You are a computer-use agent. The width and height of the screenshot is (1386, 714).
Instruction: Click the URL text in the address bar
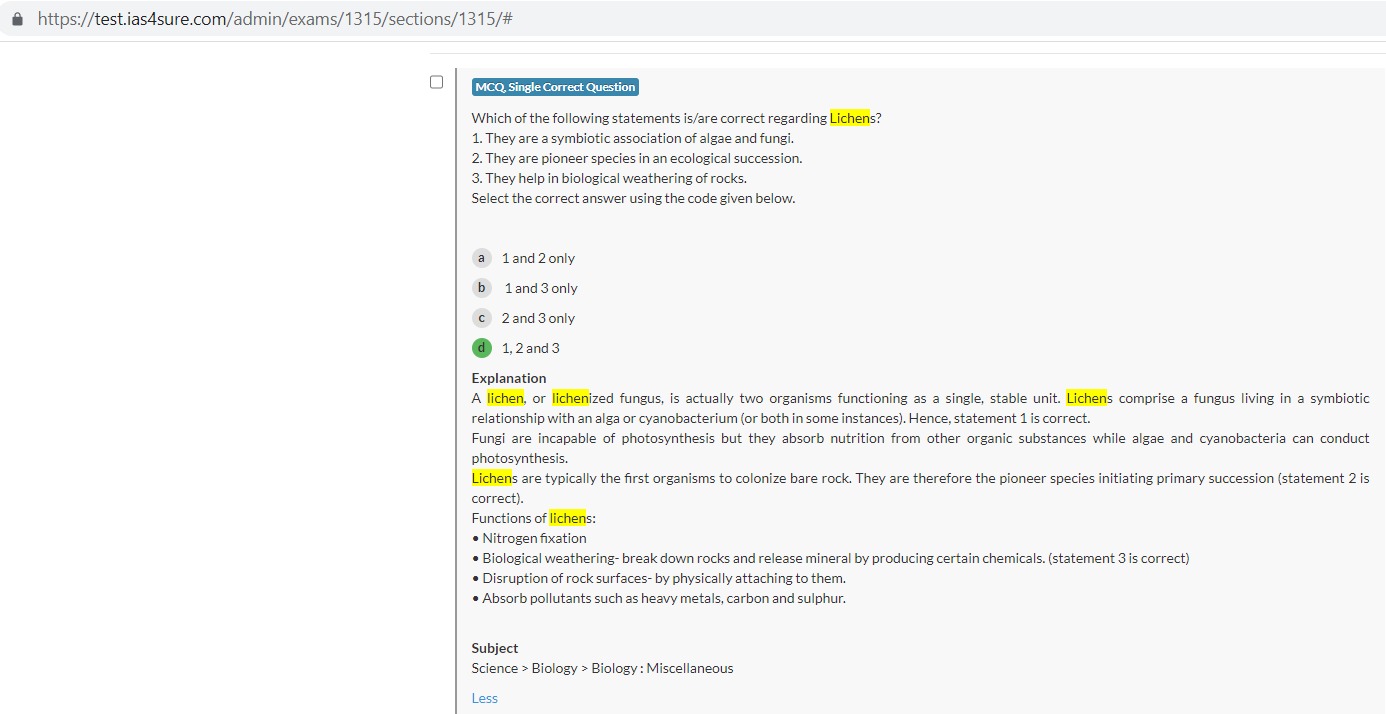pyautogui.click(x=275, y=19)
